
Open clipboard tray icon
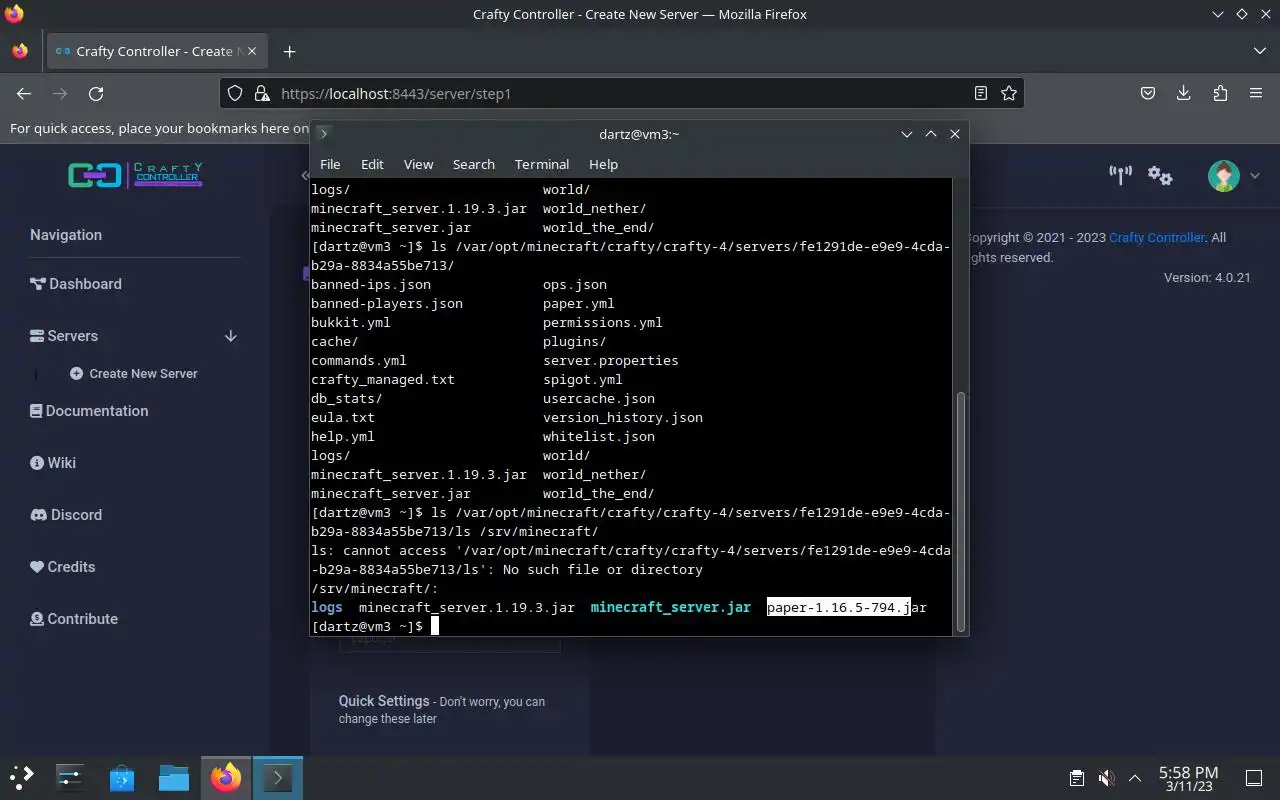pyautogui.click(x=1077, y=777)
